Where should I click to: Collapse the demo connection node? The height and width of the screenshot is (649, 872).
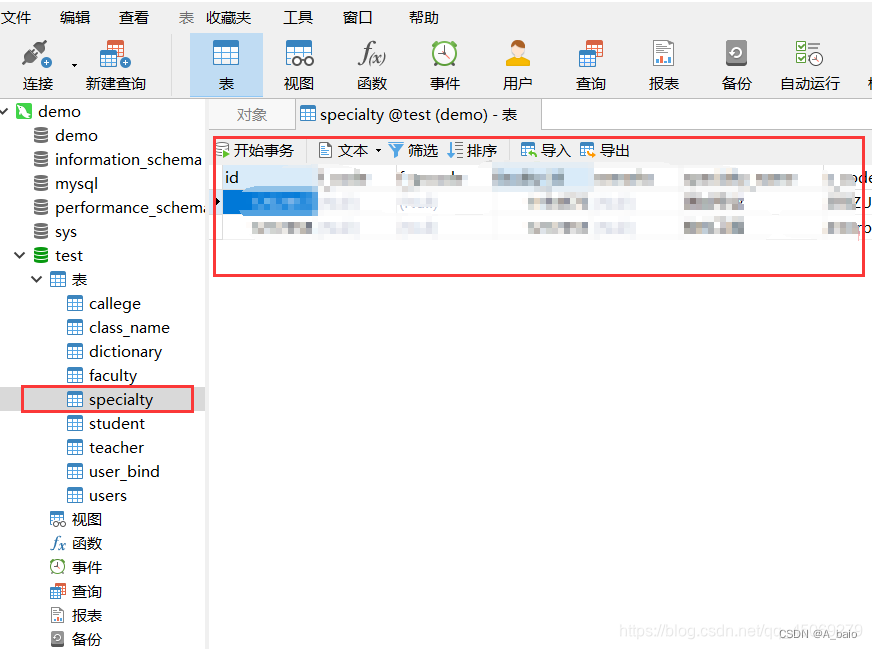pos(4,111)
